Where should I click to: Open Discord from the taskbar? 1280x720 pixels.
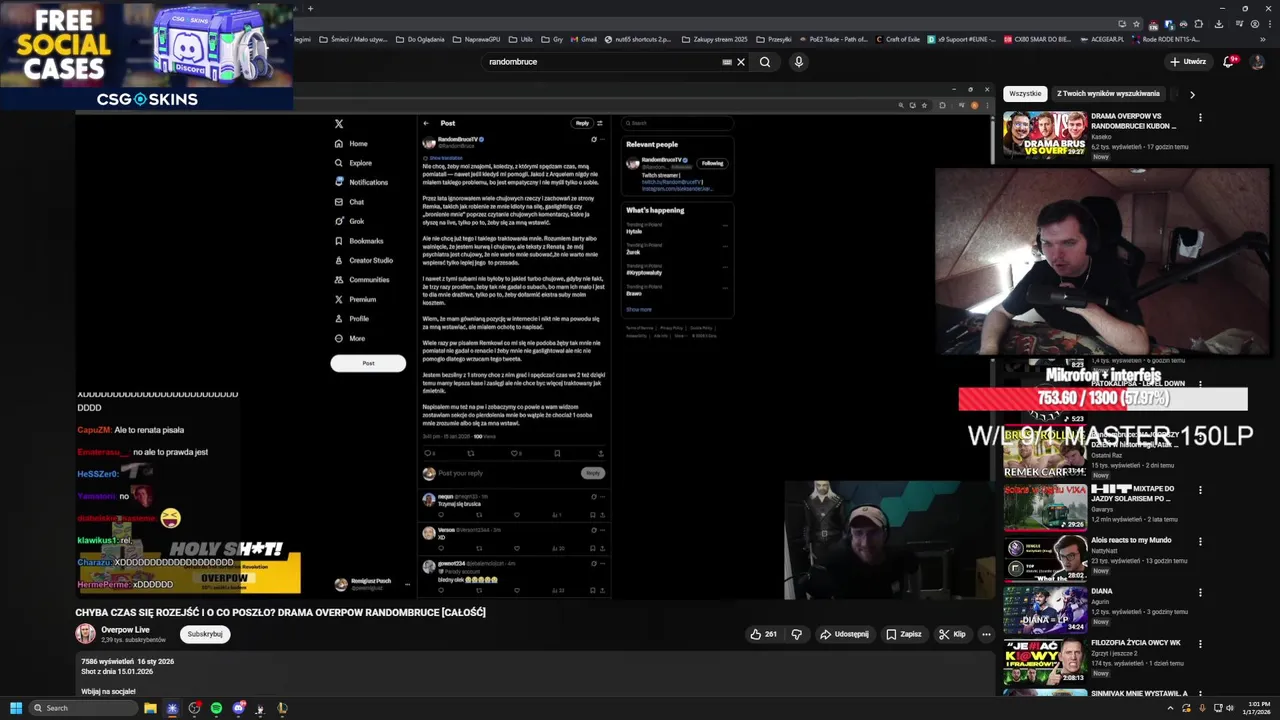[238, 708]
